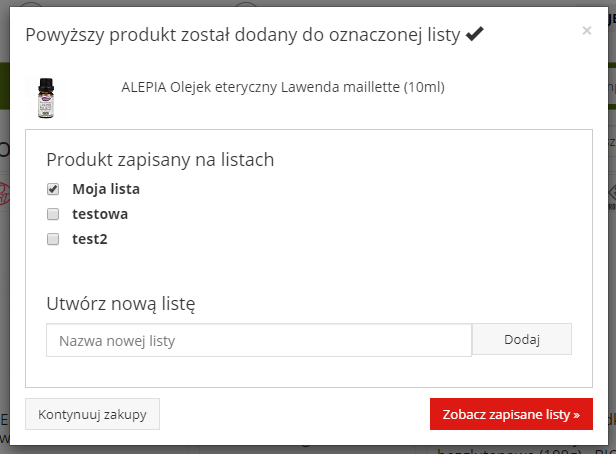Select the testowa label text

[100, 214]
